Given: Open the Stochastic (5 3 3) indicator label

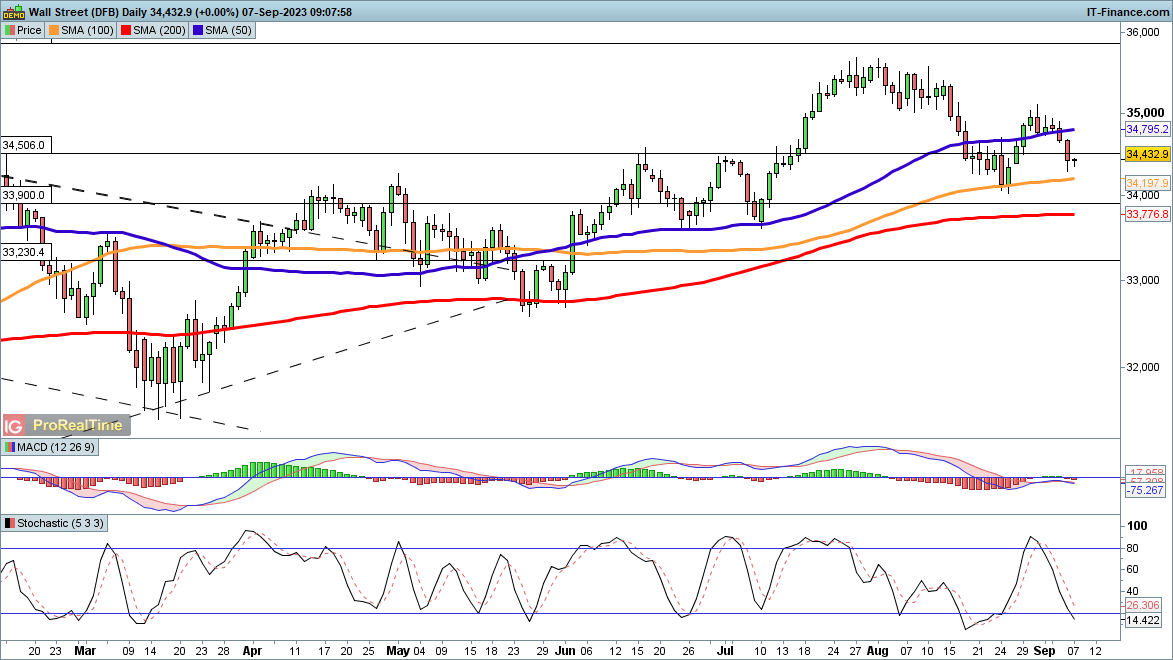Looking at the screenshot, I should coord(60,523).
